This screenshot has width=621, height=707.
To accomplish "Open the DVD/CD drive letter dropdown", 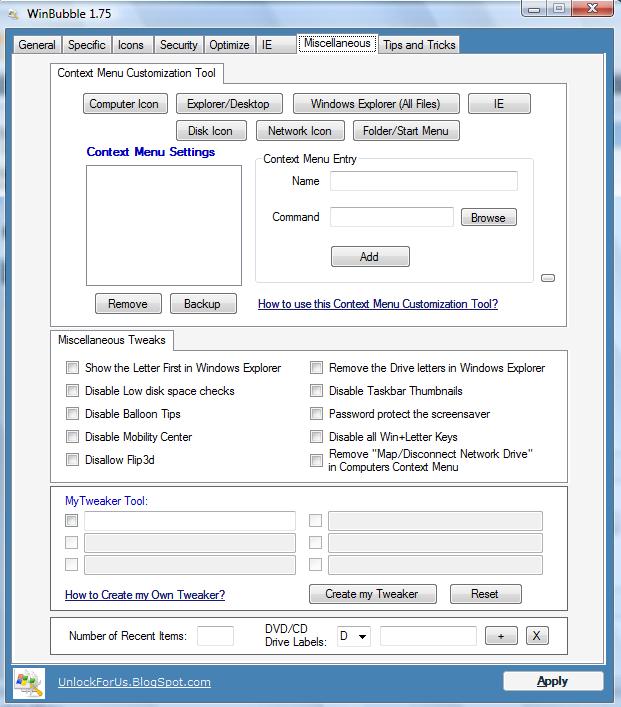I will pos(354,636).
